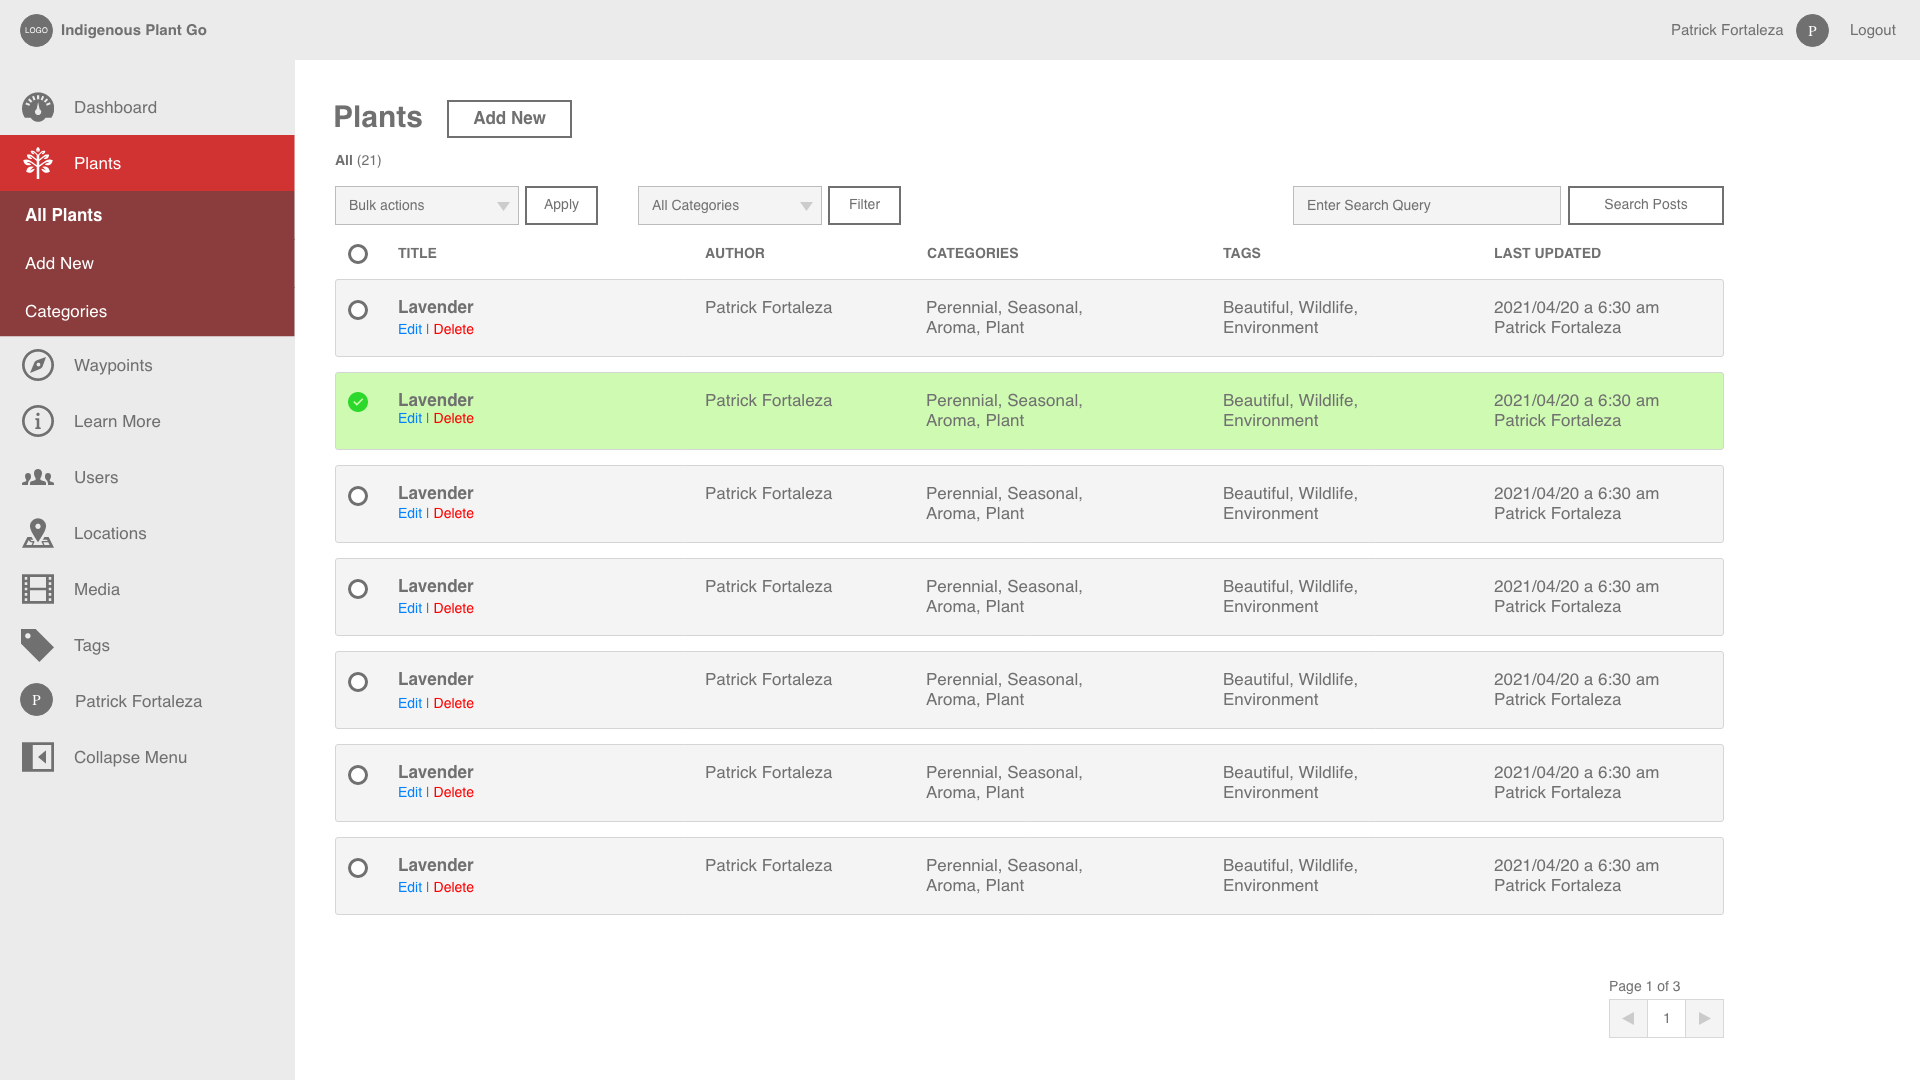
Task: Open the All Categories dropdown
Action: click(730, 205)
